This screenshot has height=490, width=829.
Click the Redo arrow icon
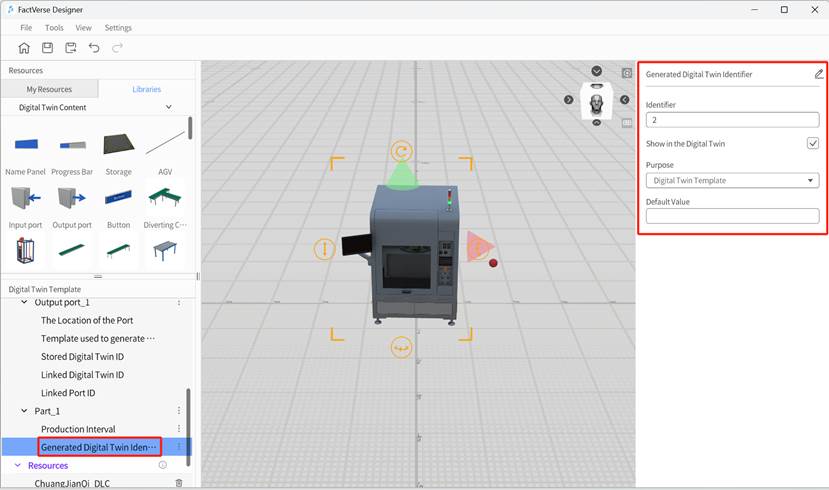pyautogui.click(x=117, y=48)
